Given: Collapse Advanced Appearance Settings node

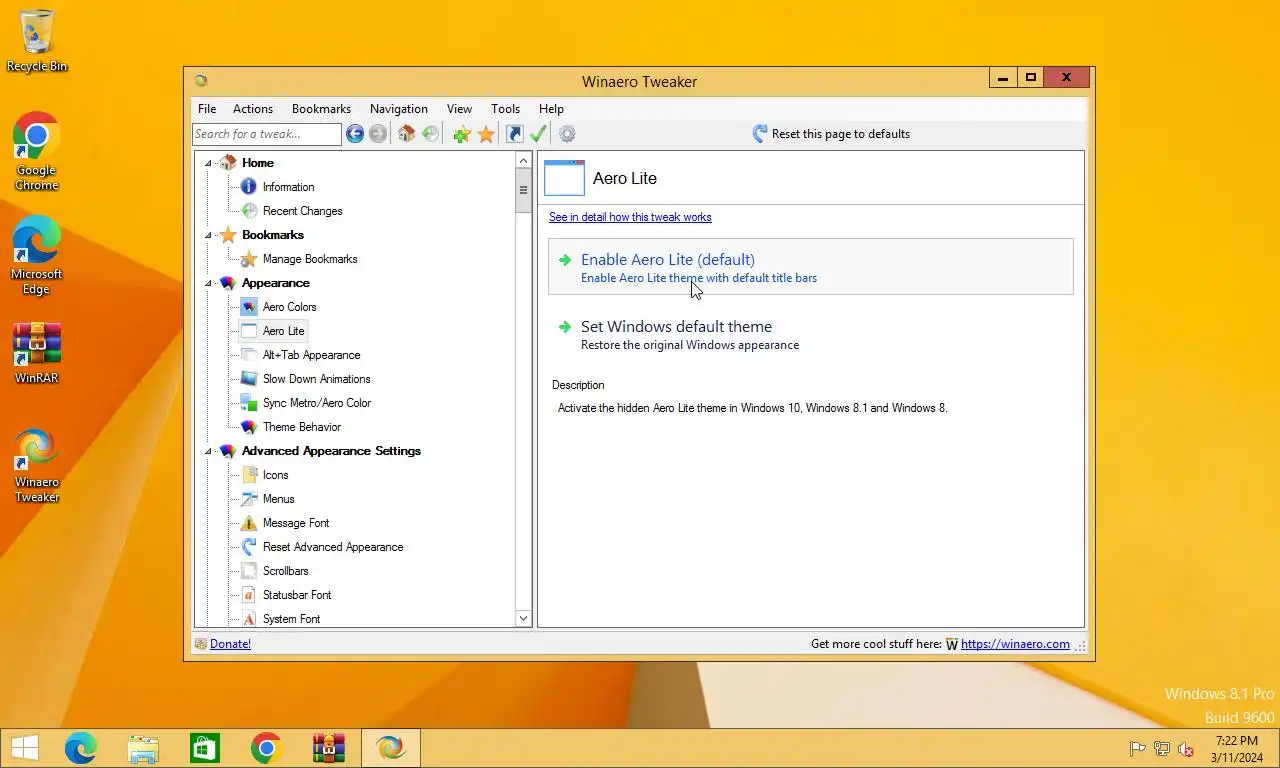Looking at the screenshot, I should pyautogui.click(x=209, y=451).
